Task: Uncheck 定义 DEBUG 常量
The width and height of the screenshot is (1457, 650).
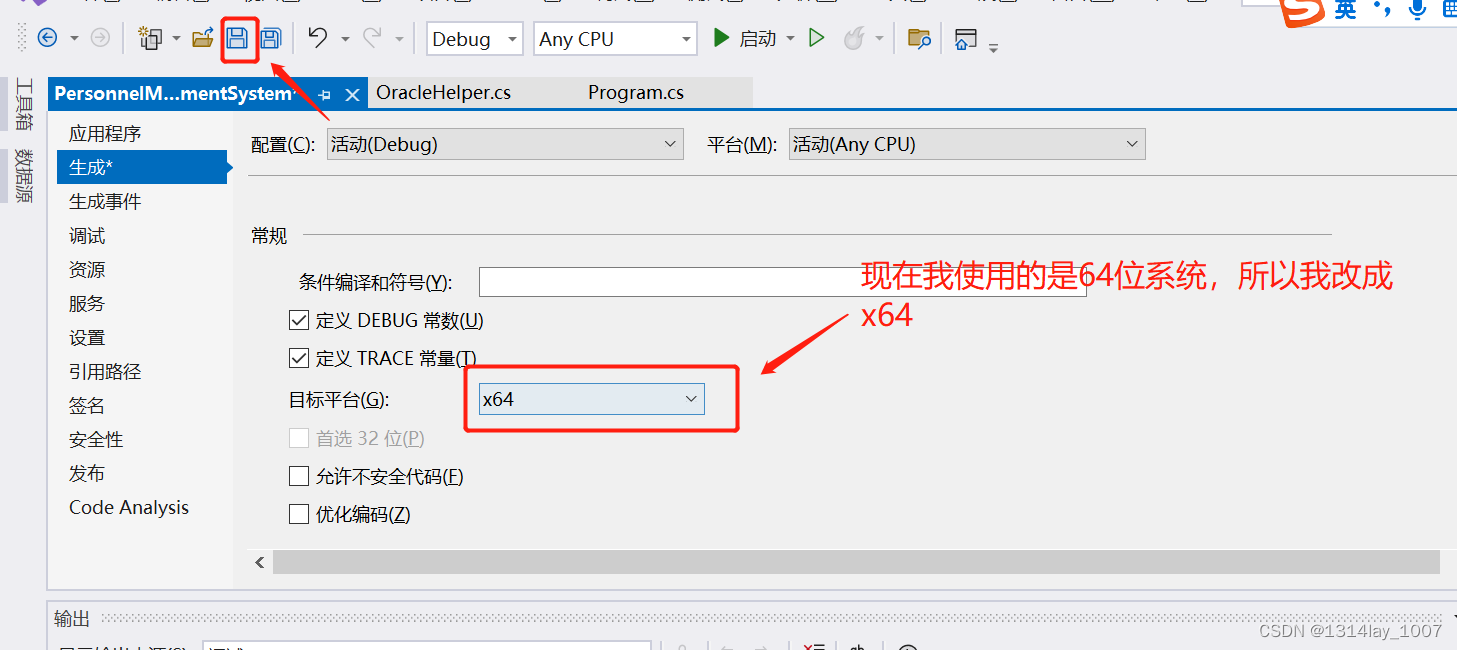Action: (x=298, y=319)
